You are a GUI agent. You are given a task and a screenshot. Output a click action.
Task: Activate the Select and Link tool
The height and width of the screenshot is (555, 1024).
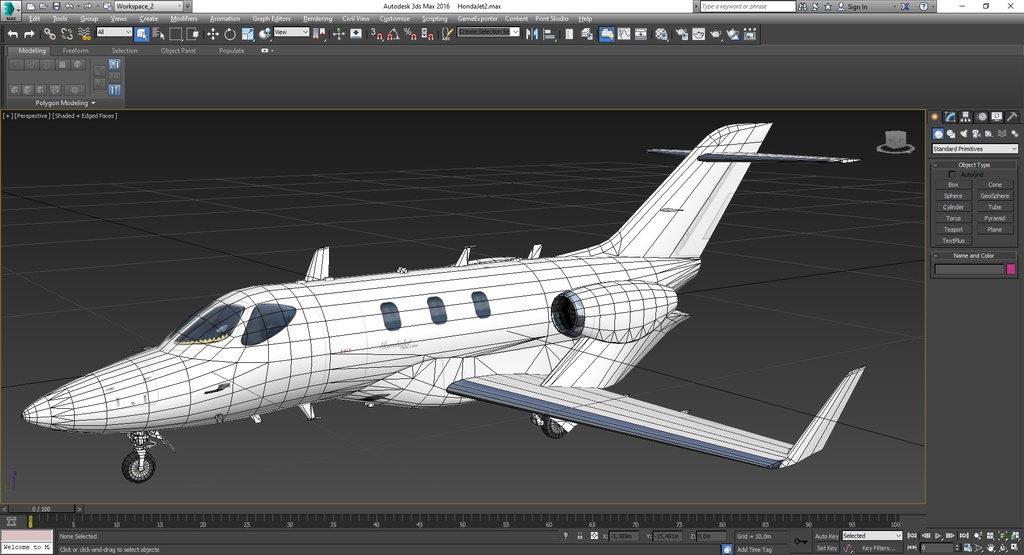(50, 34)
